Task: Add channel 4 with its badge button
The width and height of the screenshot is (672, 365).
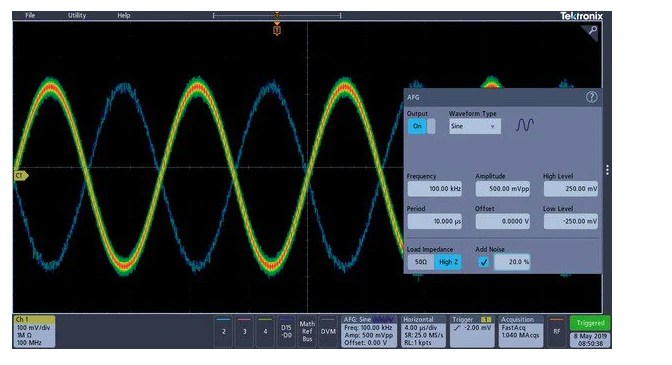Action: tap(265, 331)
